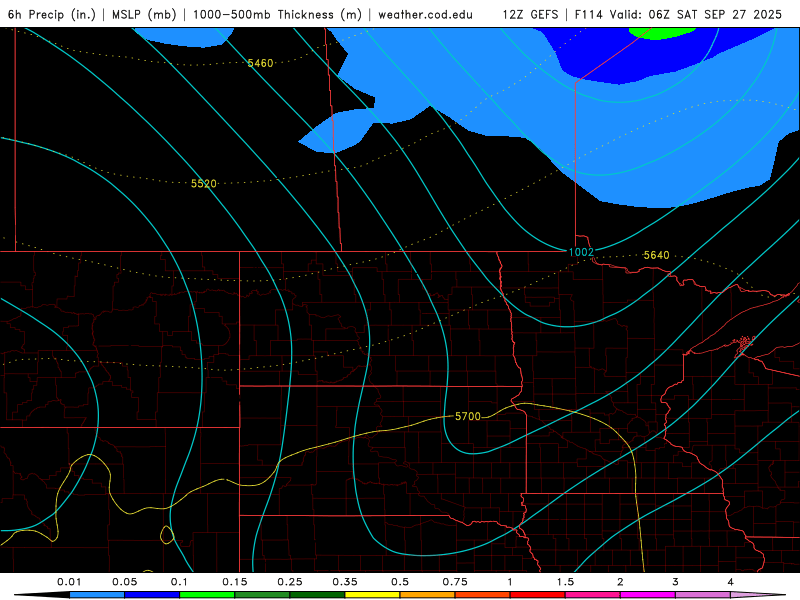Click the 0.75 legend value
The height and width of the screenshot is (600, 800).
455,582
